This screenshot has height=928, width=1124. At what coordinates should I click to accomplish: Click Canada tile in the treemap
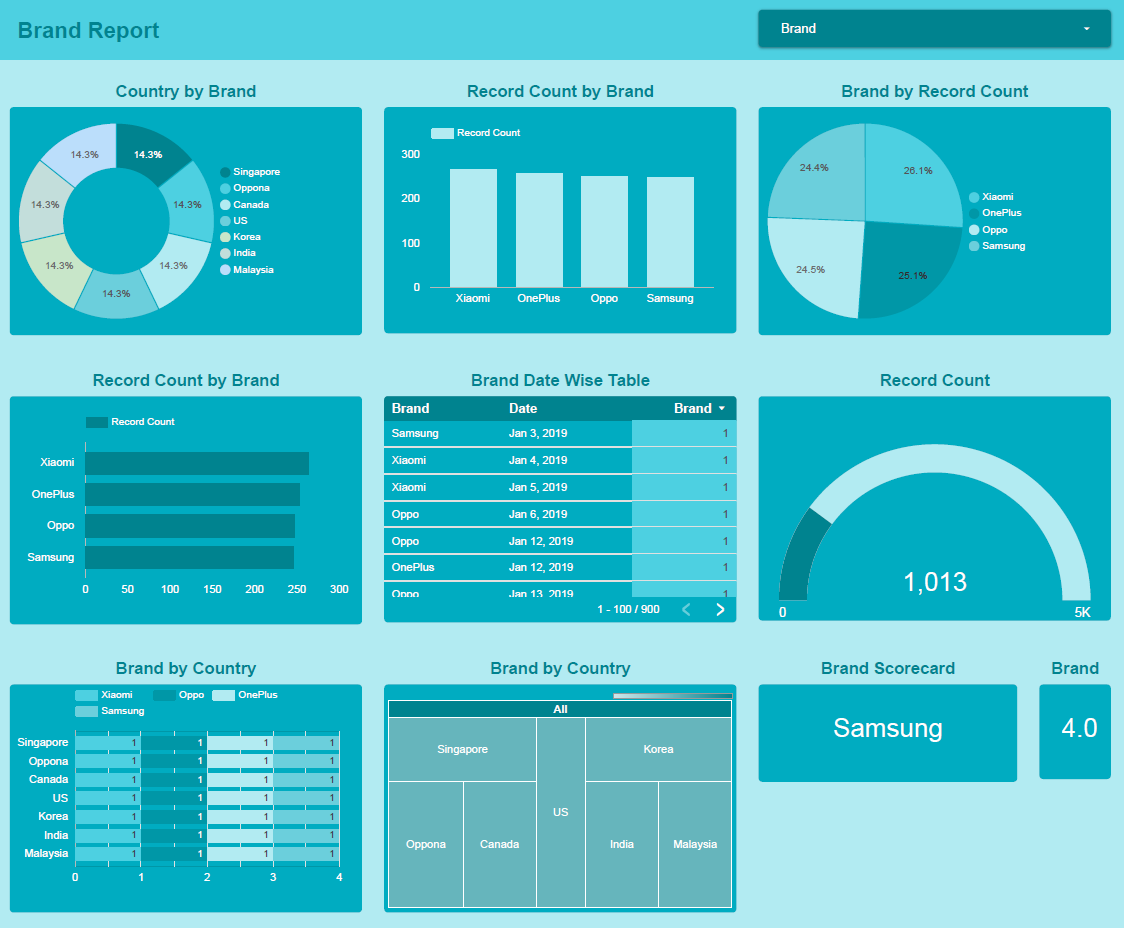500,844
